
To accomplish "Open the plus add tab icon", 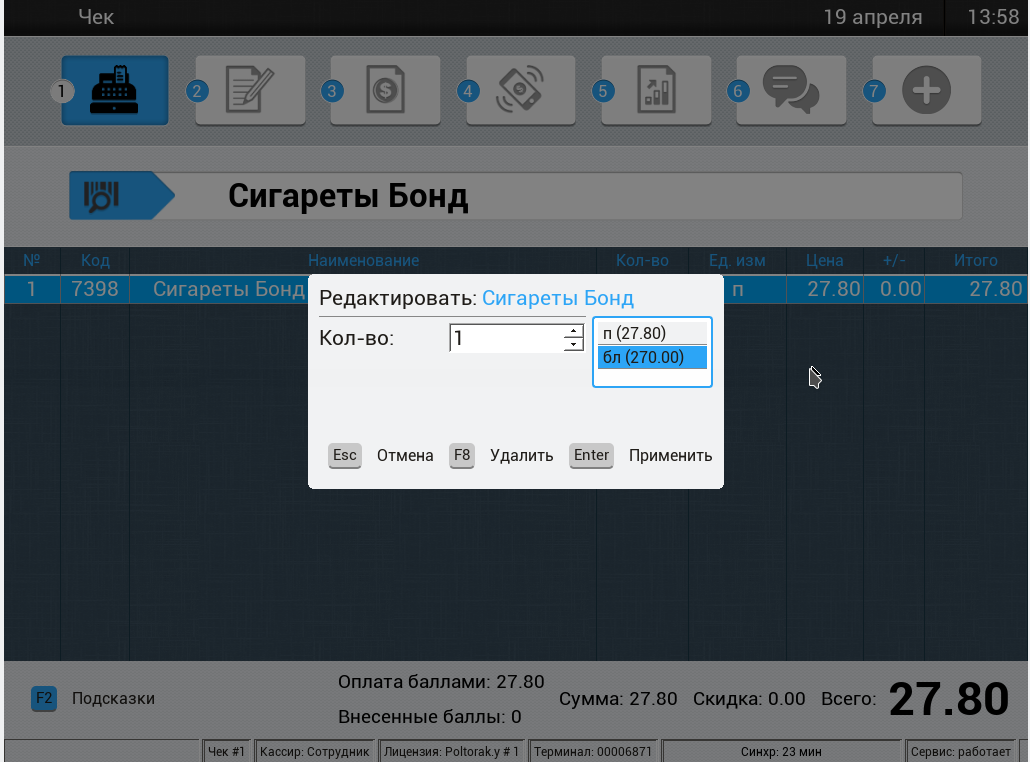I will 927,90.
